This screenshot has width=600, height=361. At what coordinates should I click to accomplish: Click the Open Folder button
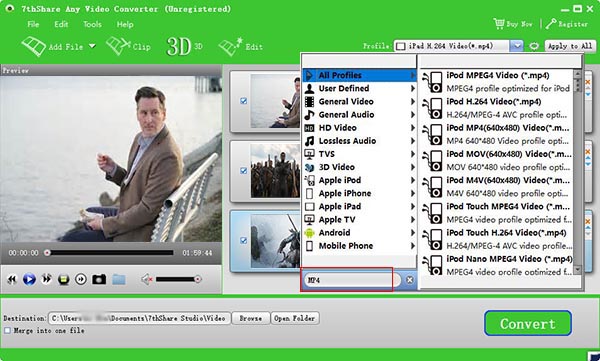[x=295, y=318]
